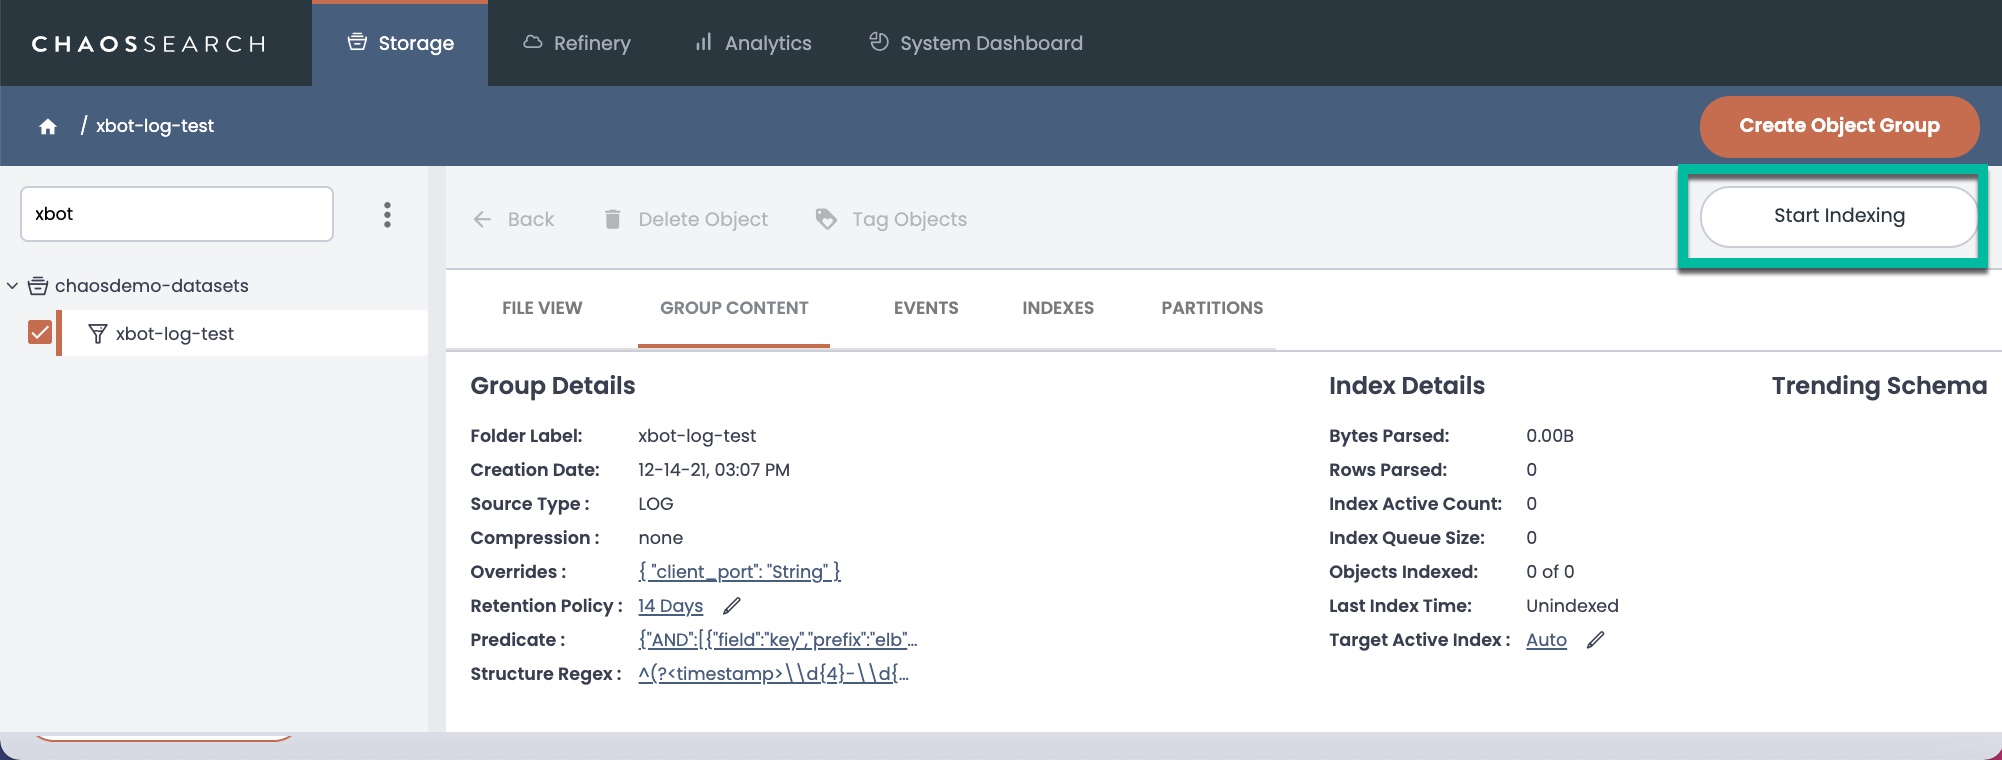Click the CHAOSSEARCH logo
The height and width of the screenshot is (760, 2002).
[x=149, y=44]
